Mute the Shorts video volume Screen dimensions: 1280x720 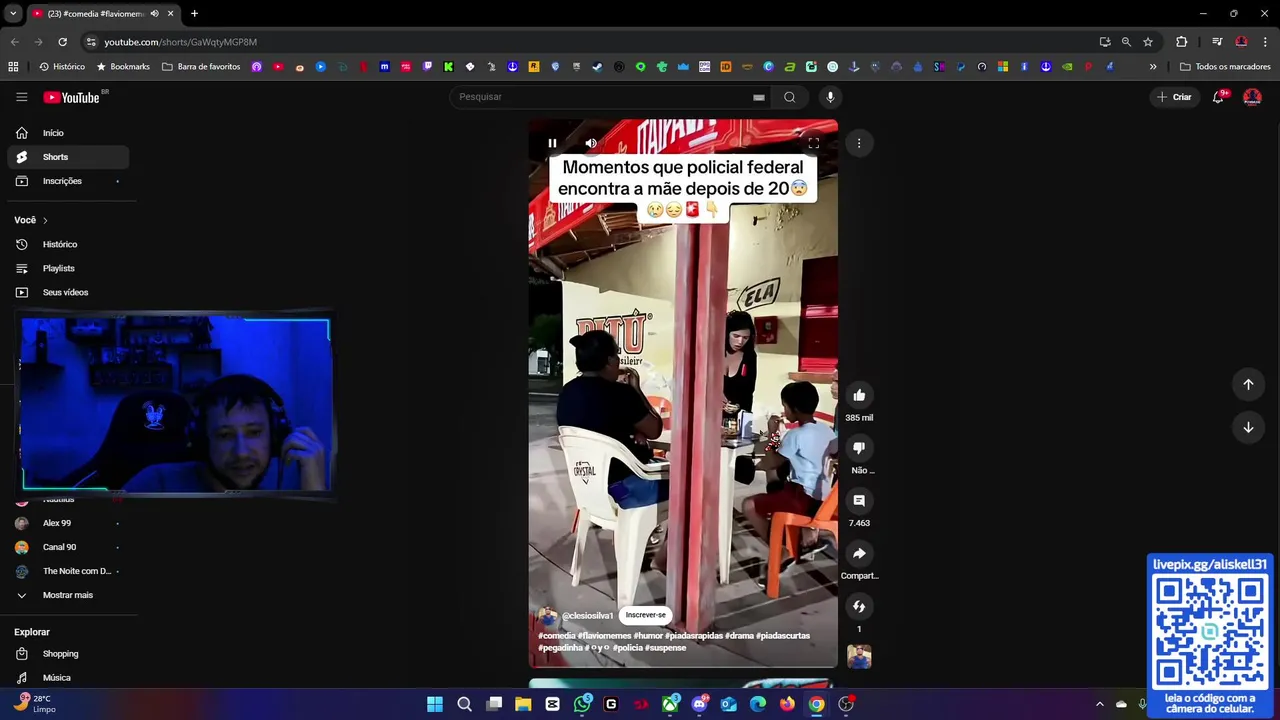[x=591, y=143]
